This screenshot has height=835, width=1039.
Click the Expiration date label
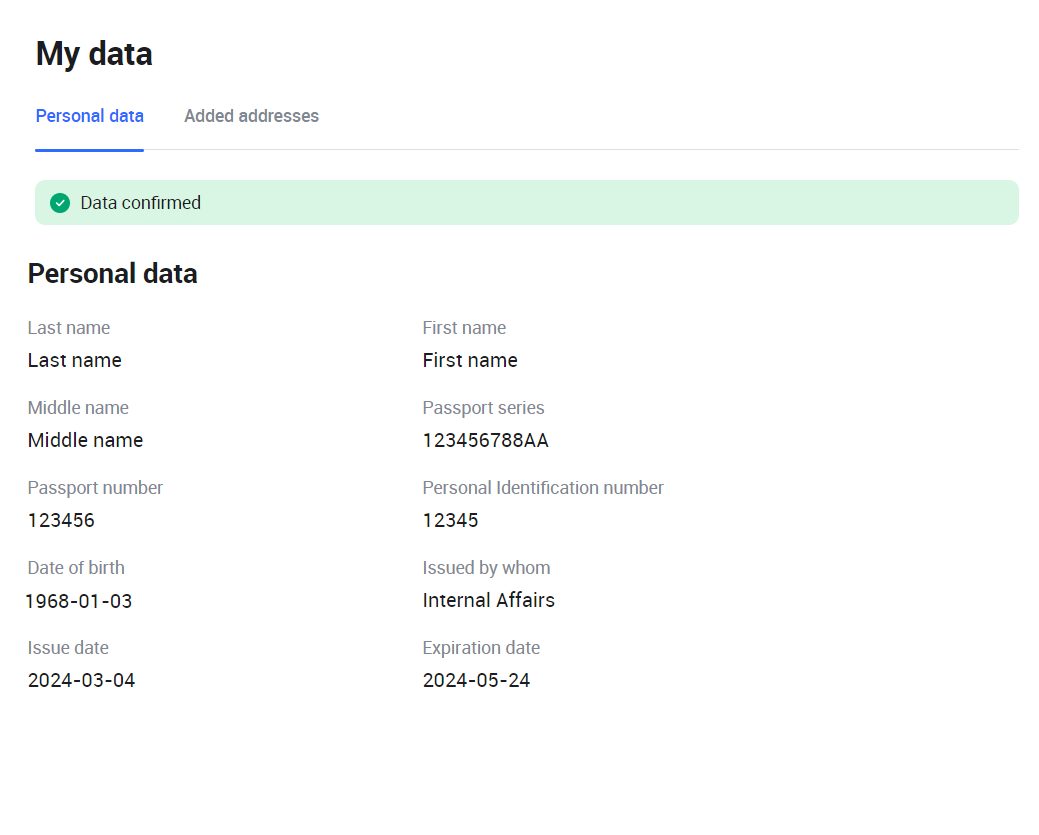(x=481, y=648)
